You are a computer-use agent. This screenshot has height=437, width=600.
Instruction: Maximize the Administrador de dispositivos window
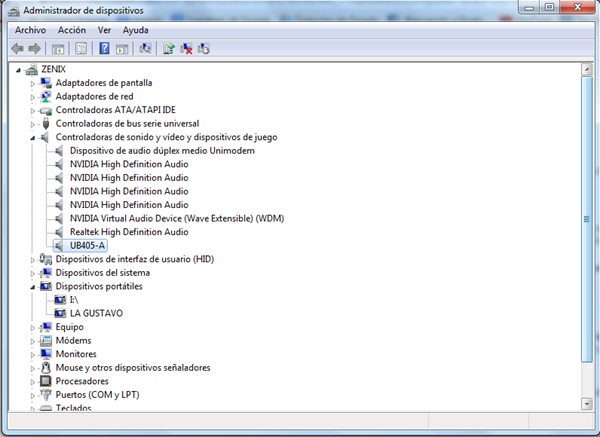click(x=549, y=8)
